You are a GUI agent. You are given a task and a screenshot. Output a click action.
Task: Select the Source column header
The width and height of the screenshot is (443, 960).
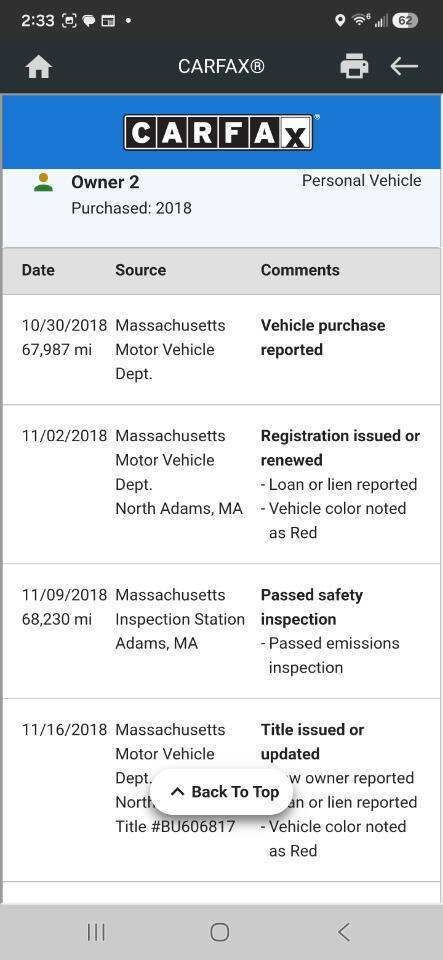140,270
